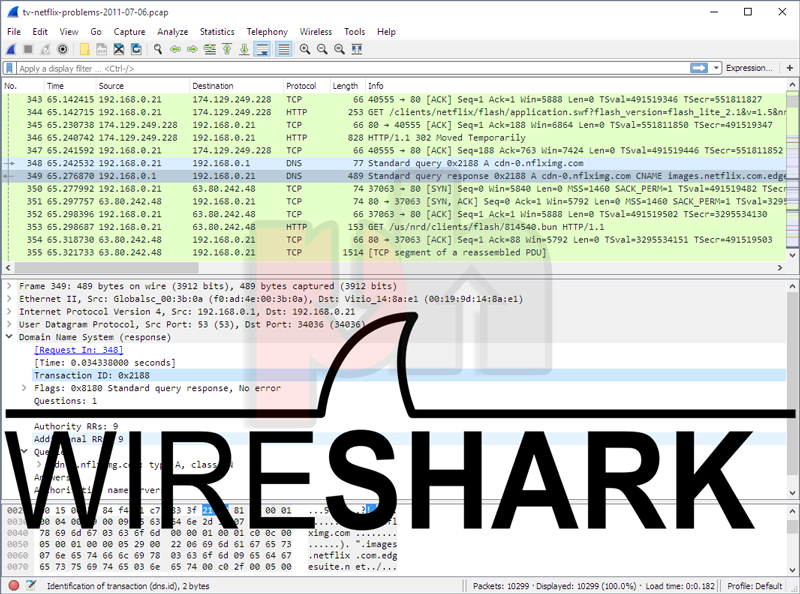This screenshot has width=800, height=594.
Task: Focus the display filter input field
Action: click(x=352, y=68)
